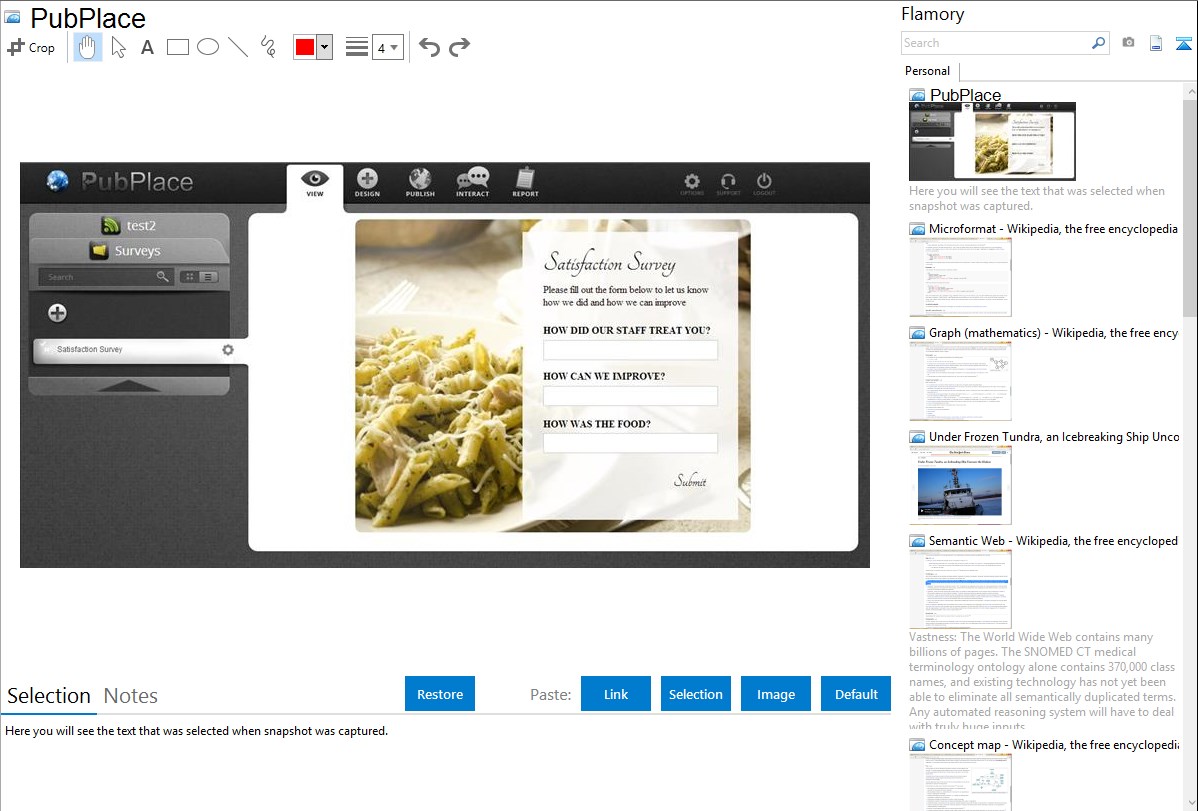Select the text annotation tool A

147,47
